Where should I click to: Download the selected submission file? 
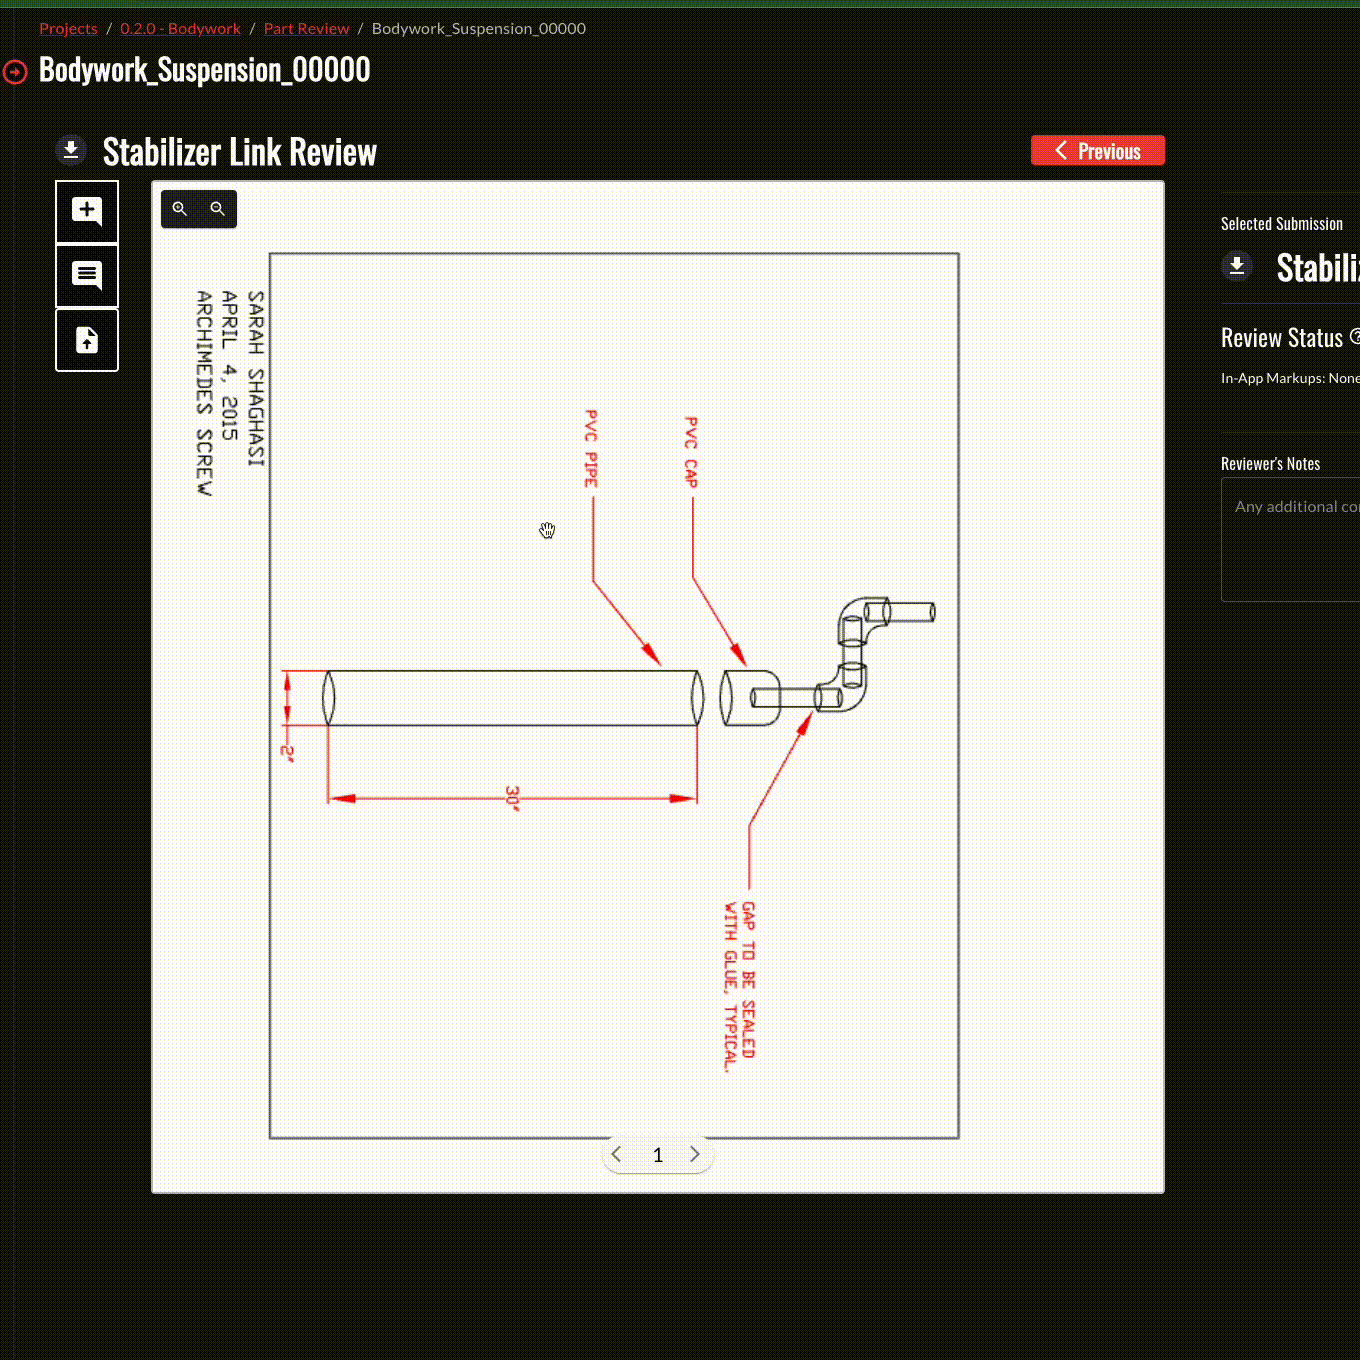click(x=1237, y=266)
